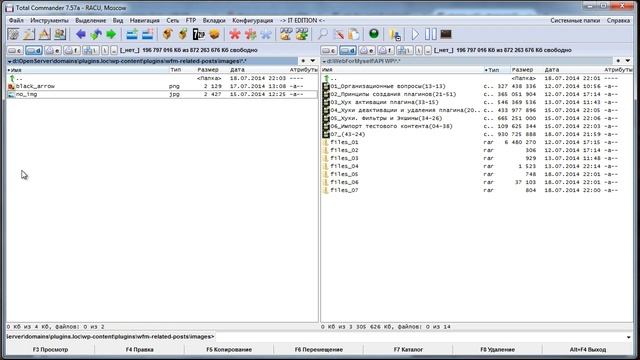Image resolution: width=640 pixels, height=360 pixels.
Task: Sort right panel by Тип column
Action: click(496, 70)
